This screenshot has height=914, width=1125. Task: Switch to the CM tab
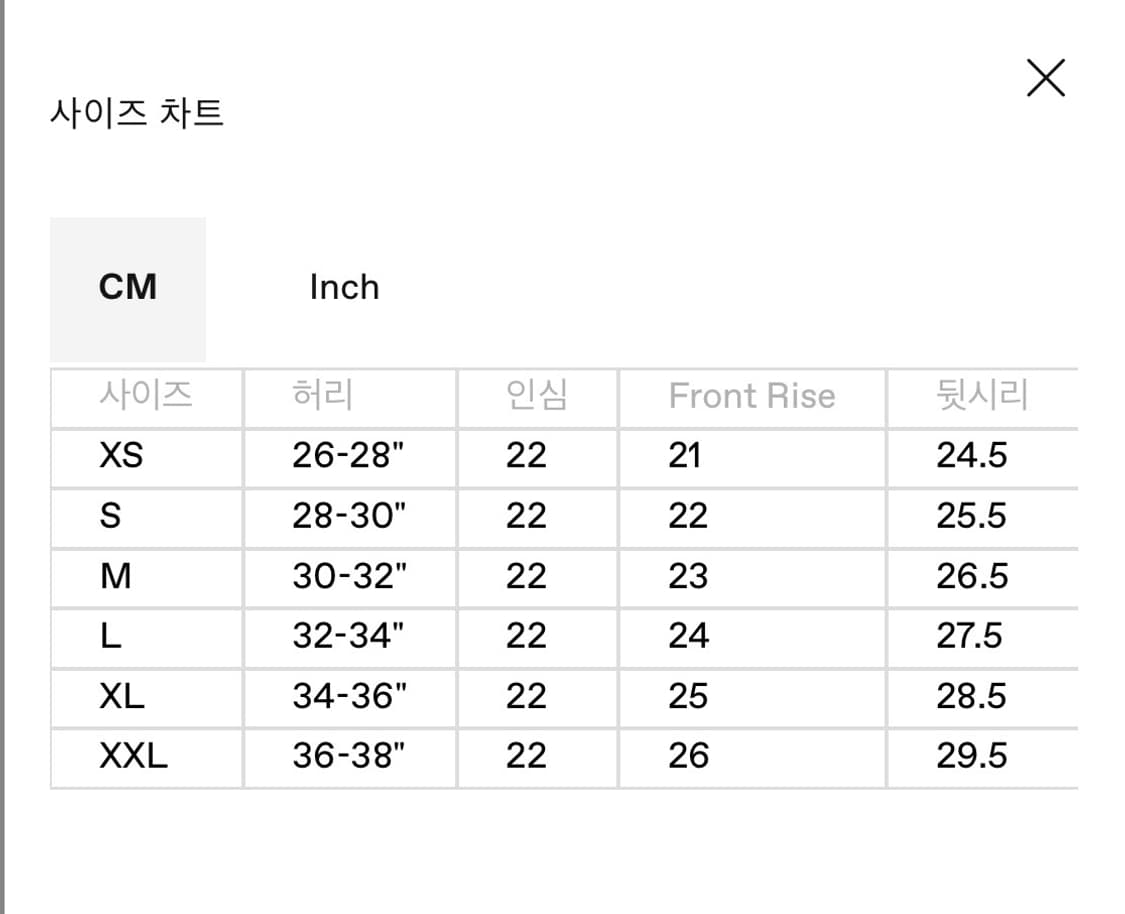coord(128,288)
